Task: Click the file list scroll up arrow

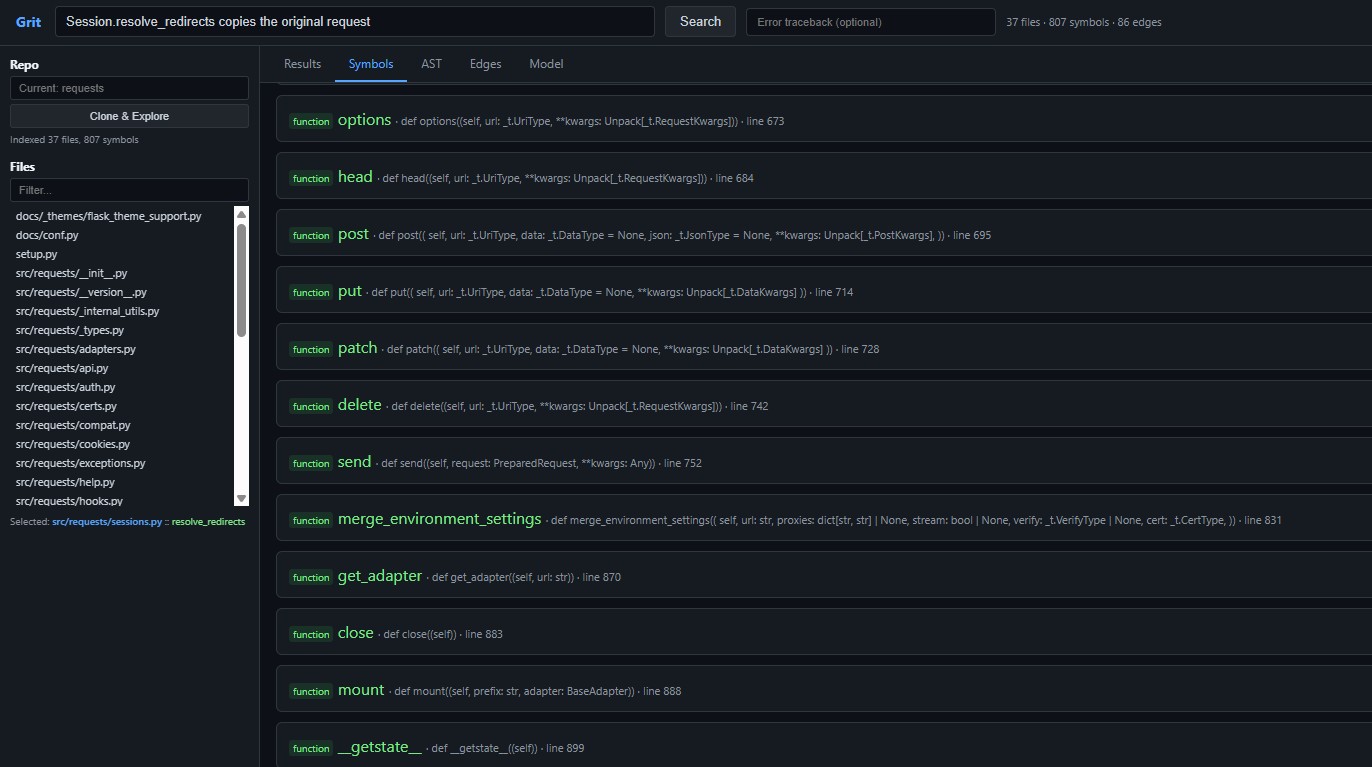Action: click(241, 215)
